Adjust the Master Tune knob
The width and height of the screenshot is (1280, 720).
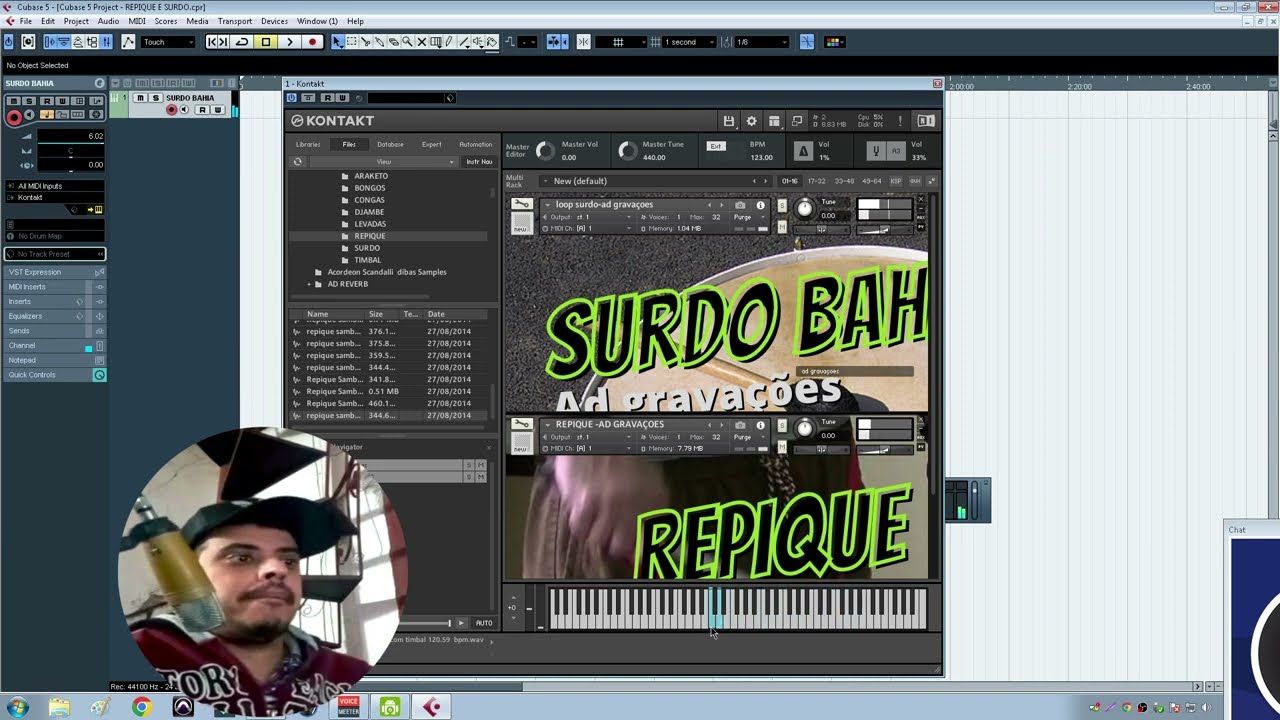[x=627, y=151]
